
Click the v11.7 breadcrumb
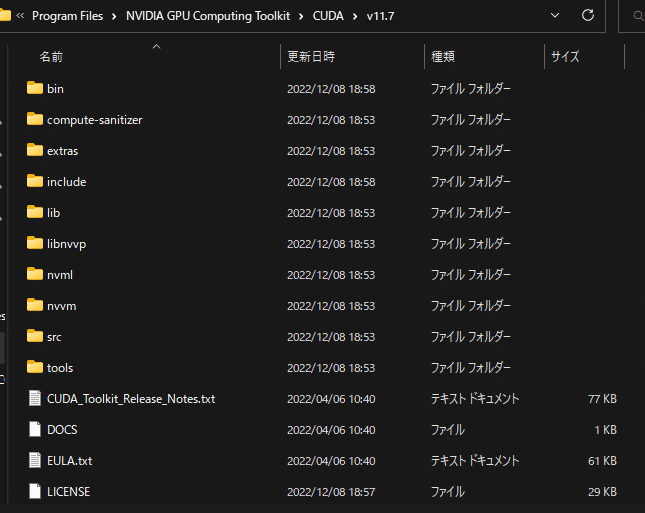pos(381,16)
